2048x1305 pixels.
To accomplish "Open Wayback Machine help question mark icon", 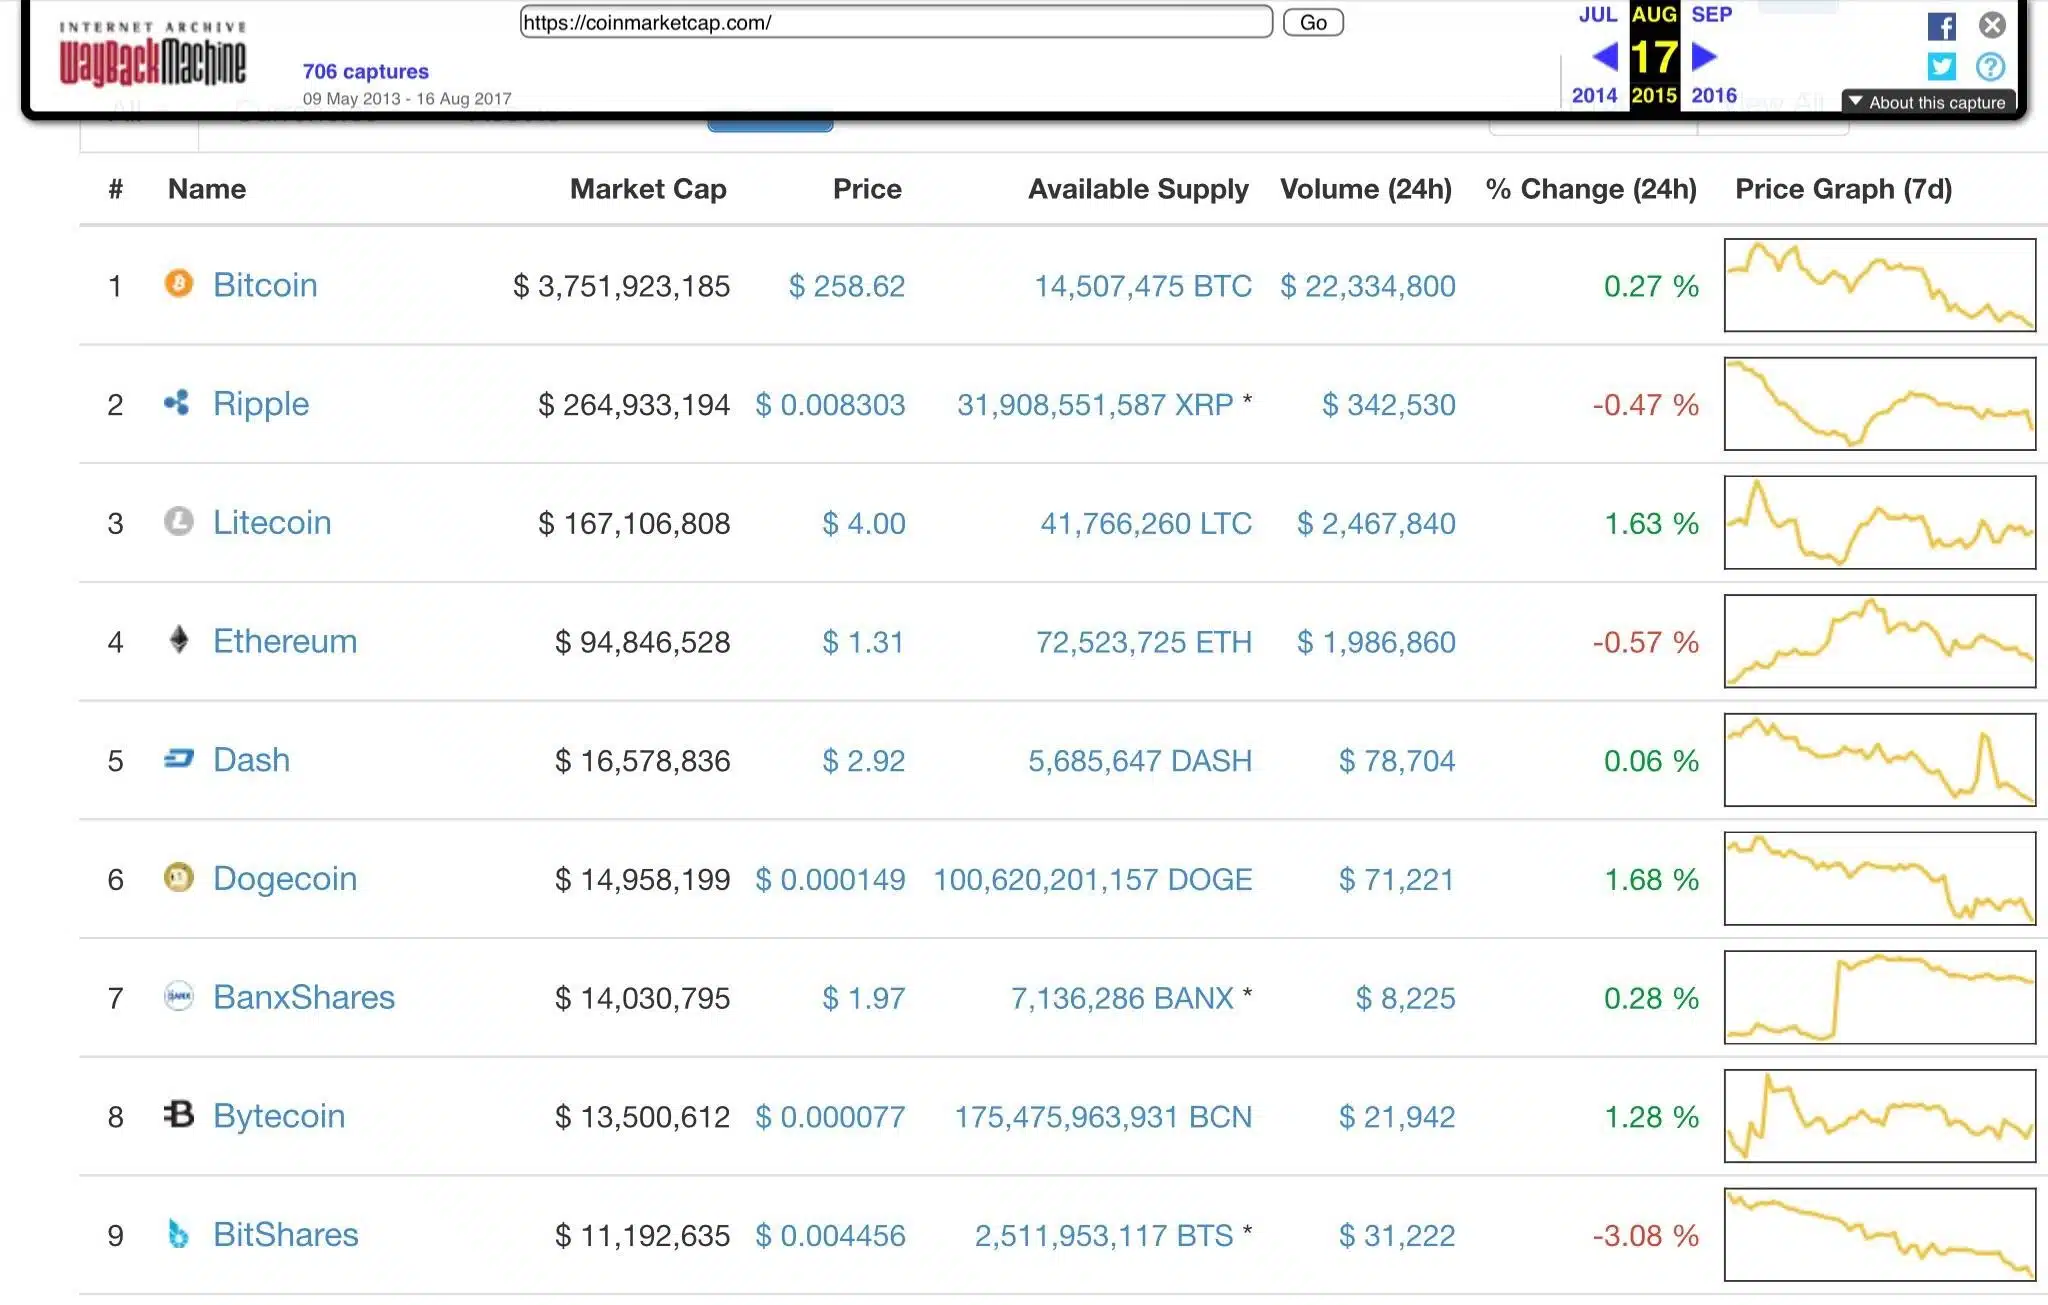I will point(1988,66).
